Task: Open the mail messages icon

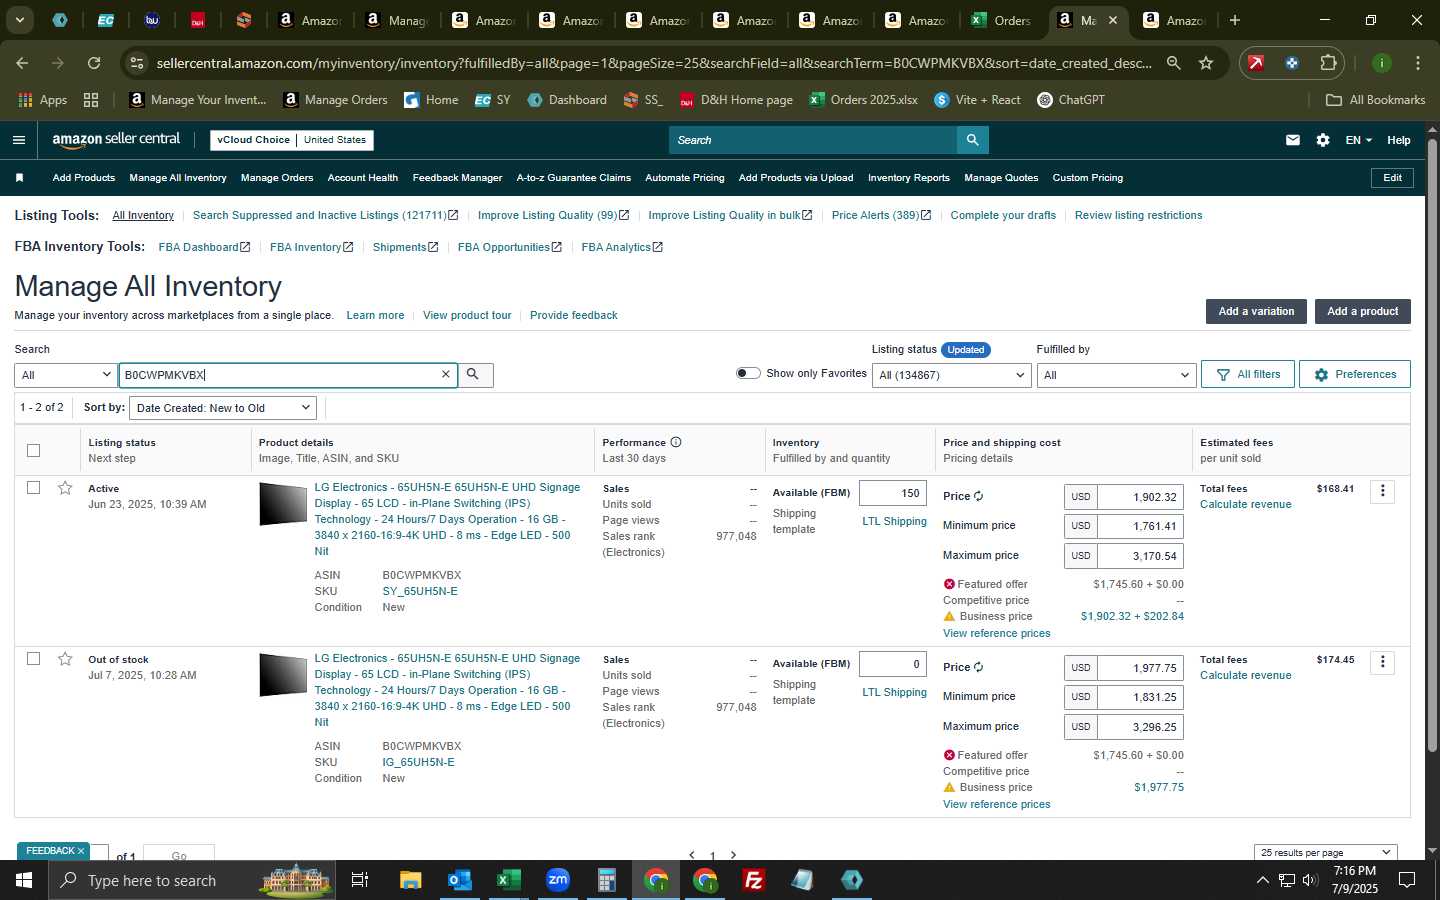Action: [x=1293, y=140]
